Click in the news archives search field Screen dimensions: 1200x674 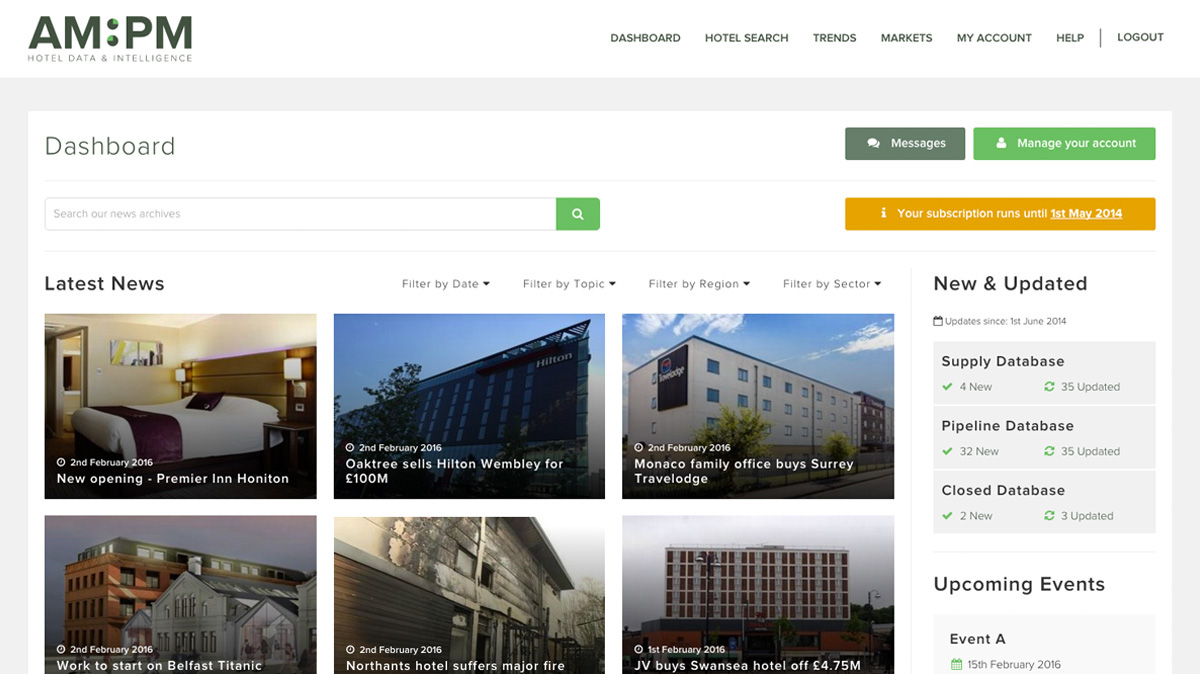tap(300, 214)
